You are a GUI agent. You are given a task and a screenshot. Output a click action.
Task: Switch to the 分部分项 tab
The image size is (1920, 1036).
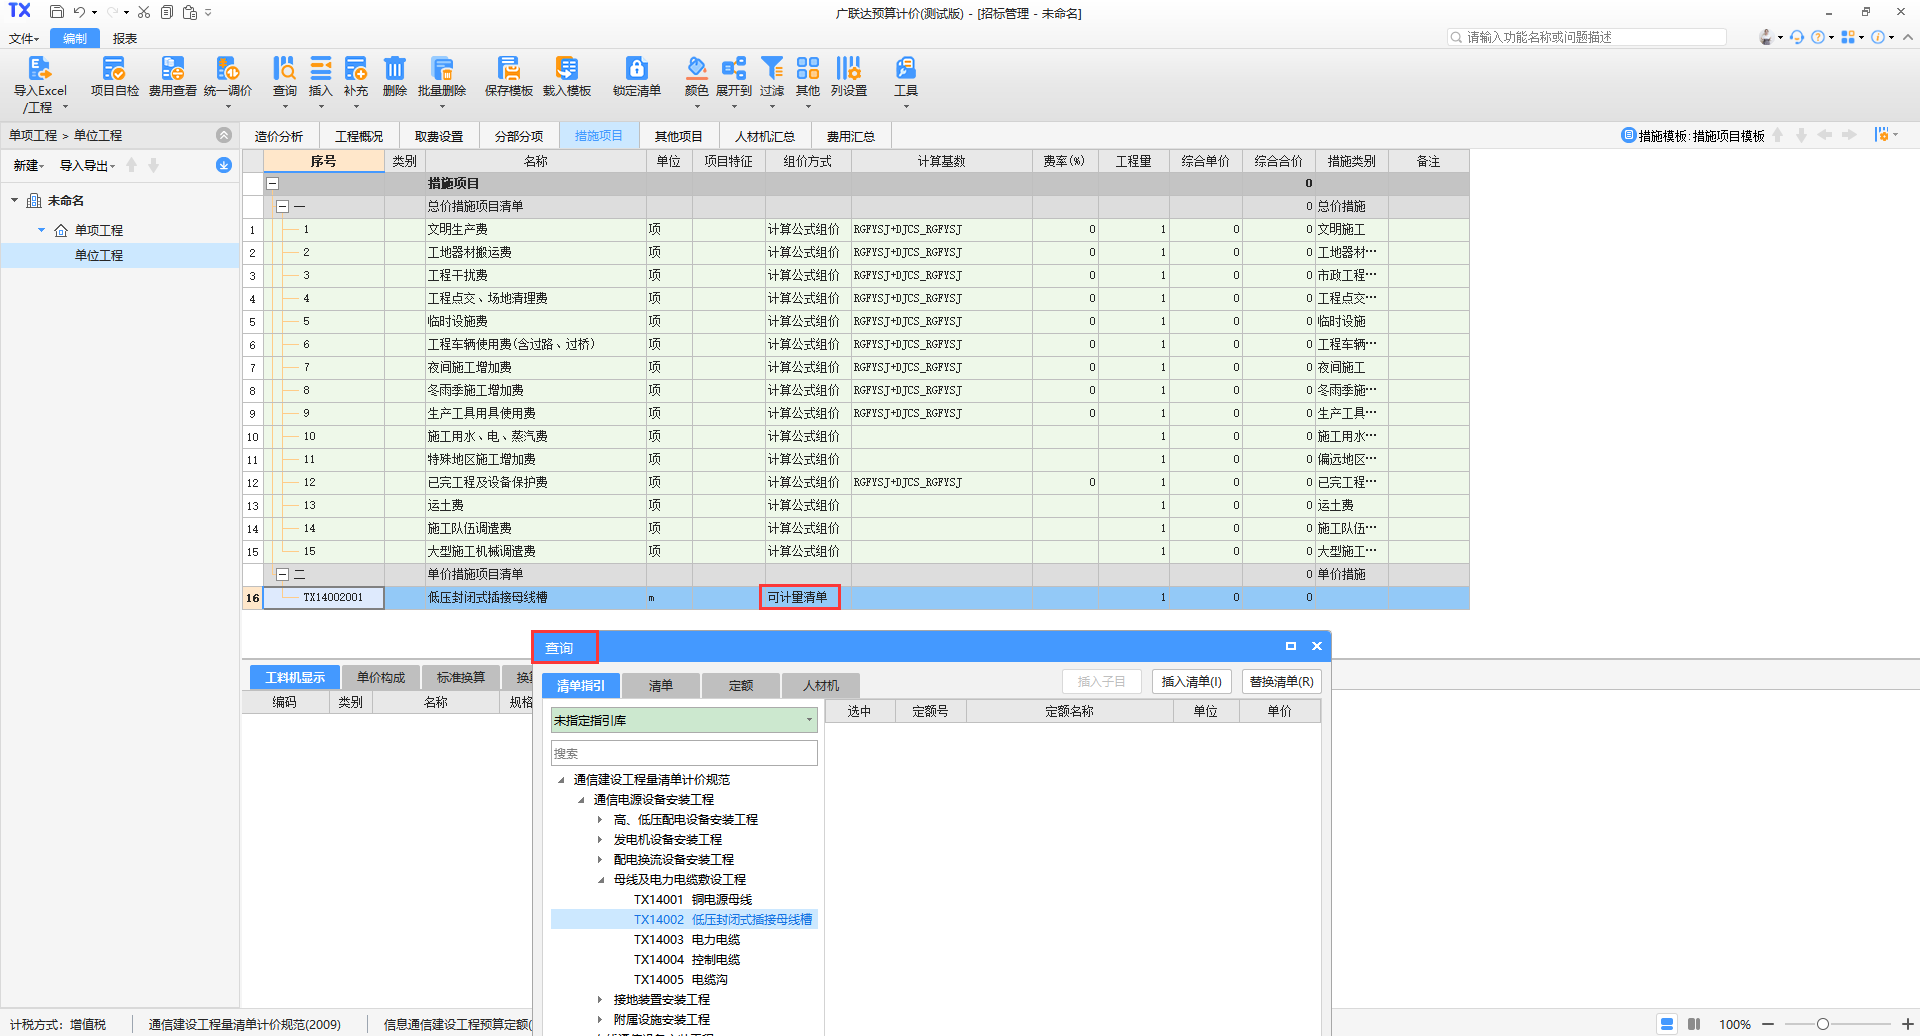(518, 136)
